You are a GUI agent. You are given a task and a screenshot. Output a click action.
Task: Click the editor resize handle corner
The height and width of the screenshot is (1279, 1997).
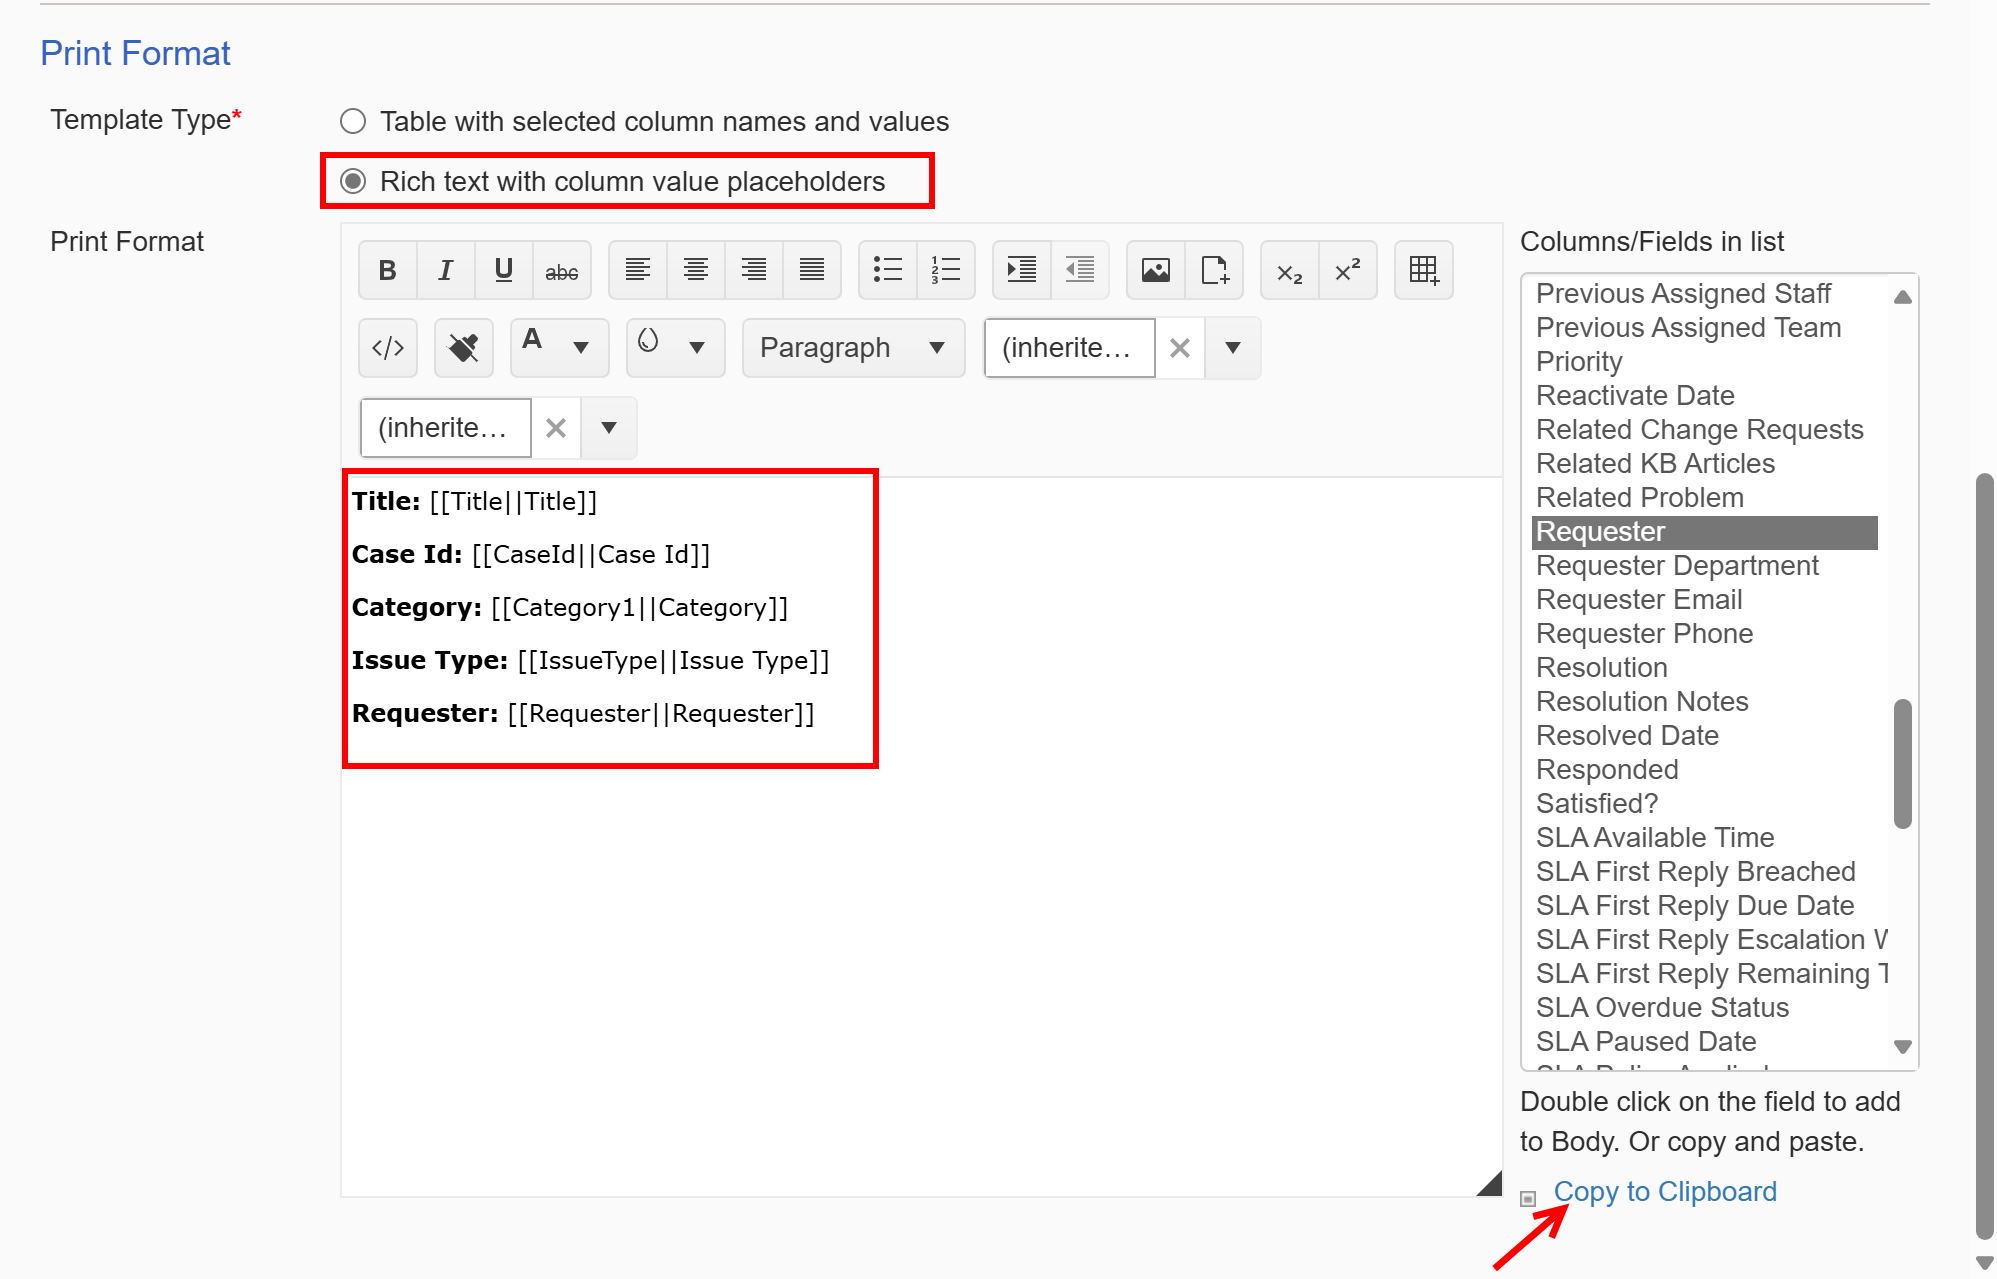(x=1490, y=1184)
